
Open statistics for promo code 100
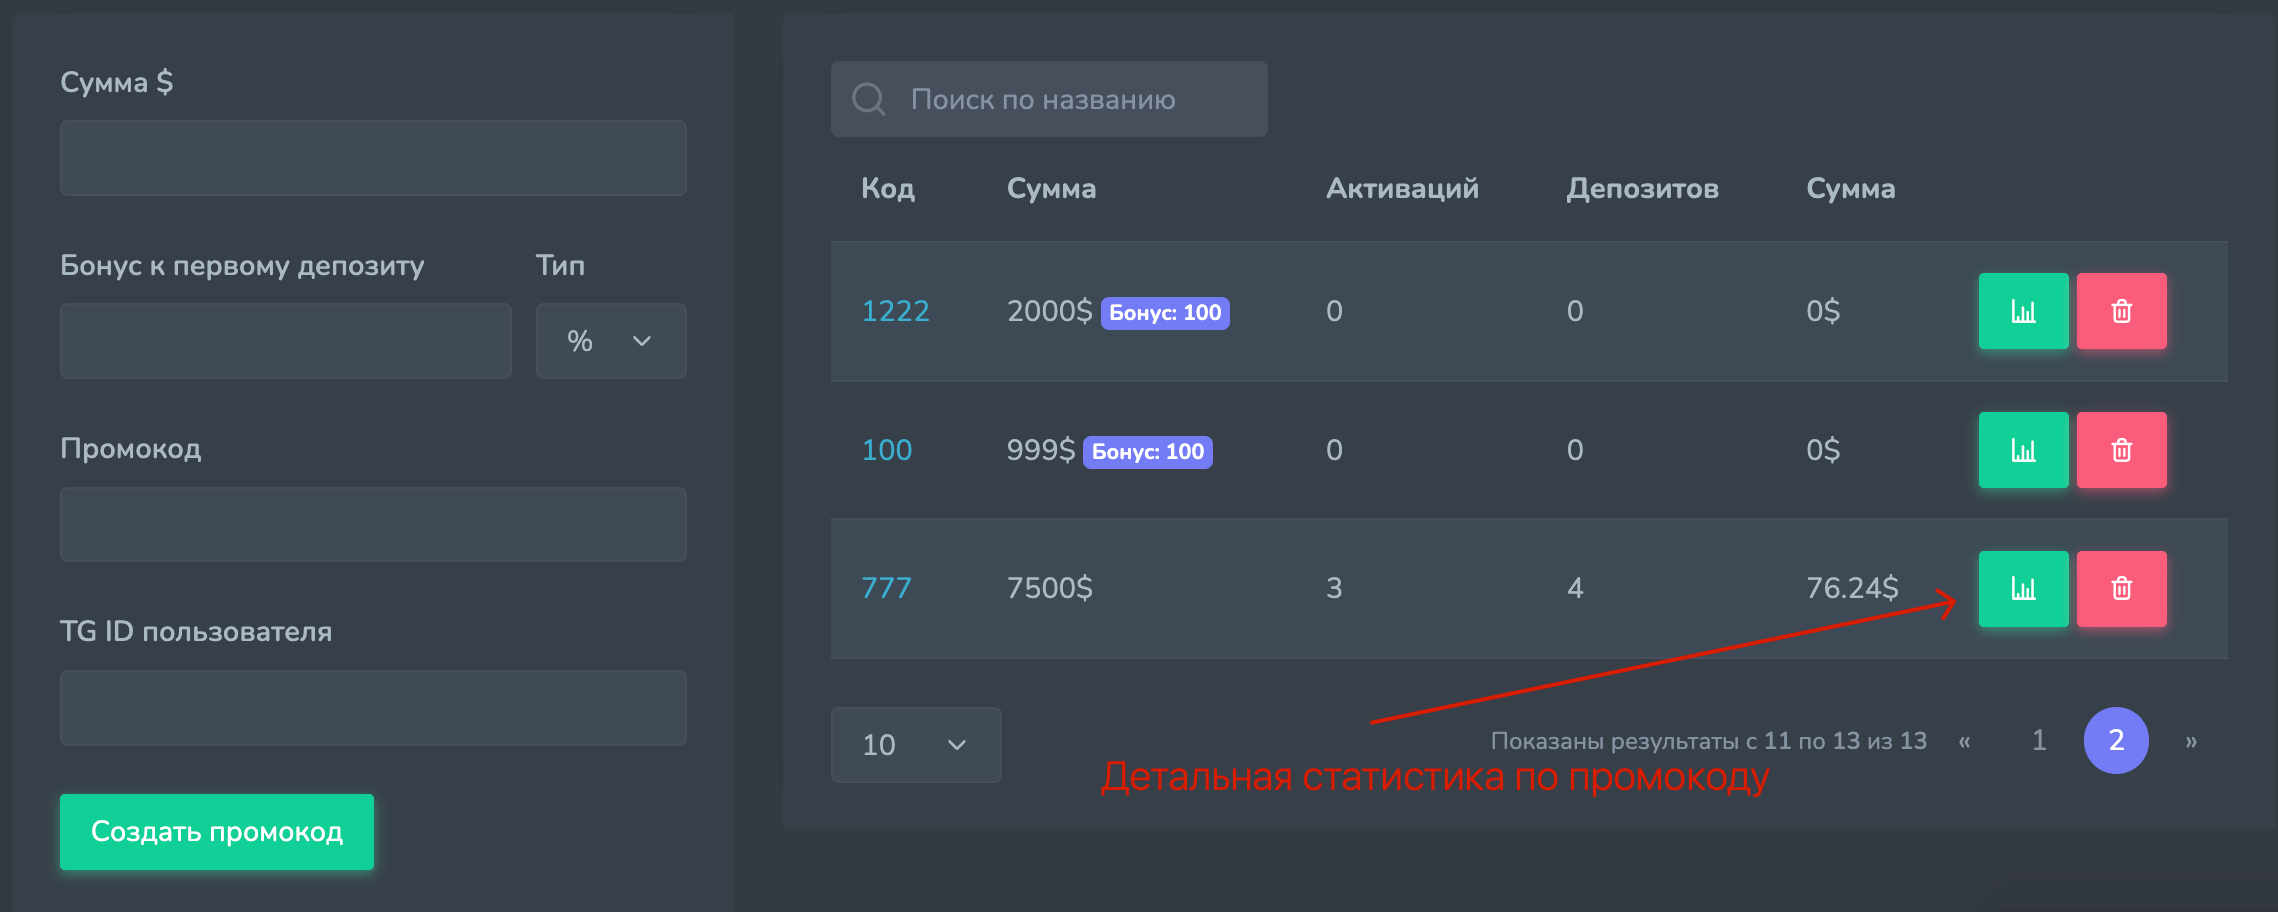pyautogui.click(x=2023, y=450)
